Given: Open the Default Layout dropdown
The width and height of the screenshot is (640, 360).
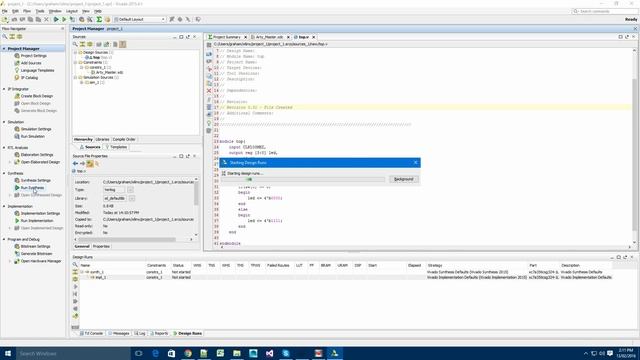Looking at the screenshot, I should [140, 19].
